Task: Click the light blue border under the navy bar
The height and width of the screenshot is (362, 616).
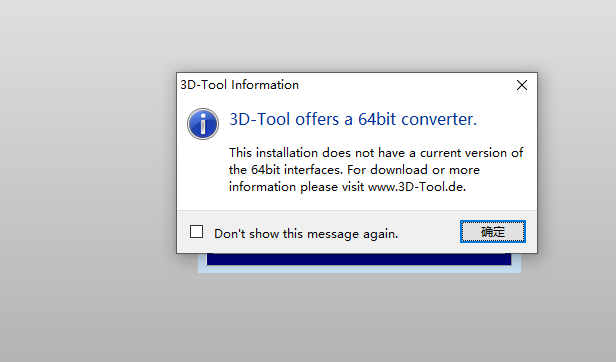Action: point(359,269)
